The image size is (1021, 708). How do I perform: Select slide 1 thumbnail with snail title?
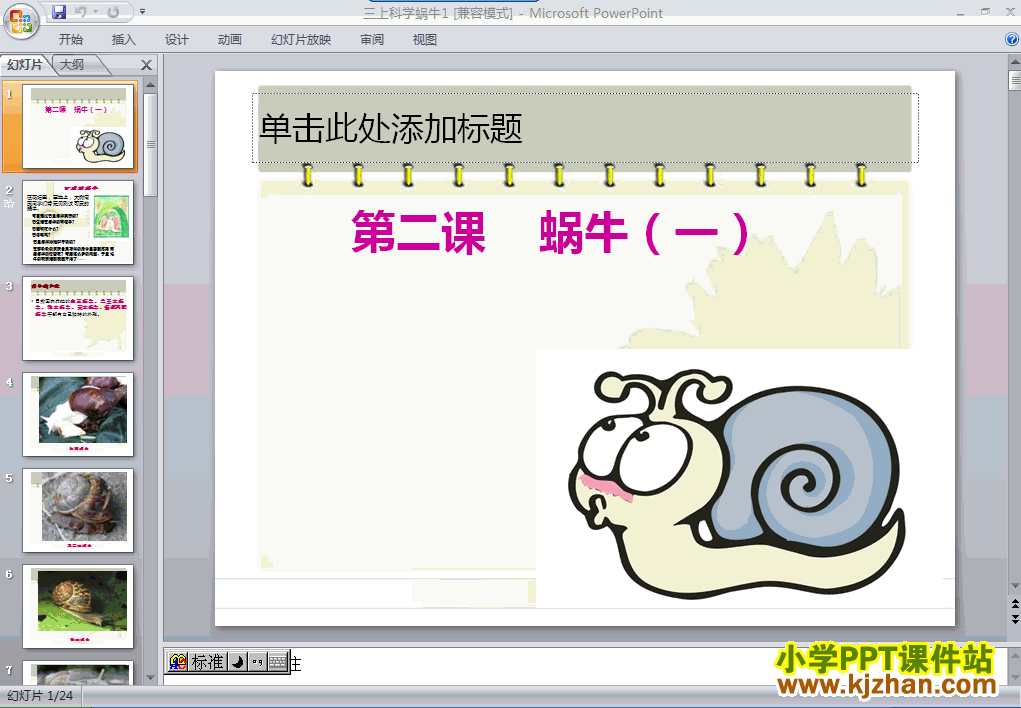78,126
